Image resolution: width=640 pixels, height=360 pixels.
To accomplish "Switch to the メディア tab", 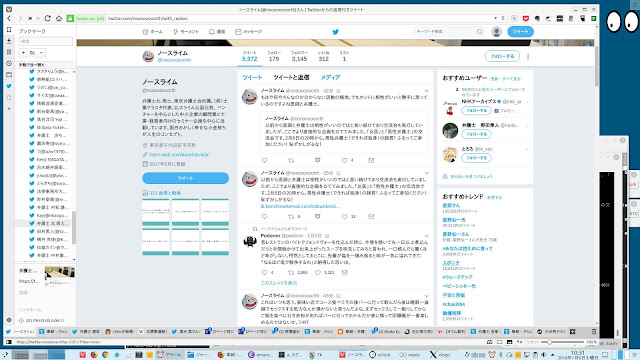I will coord(330,77).
